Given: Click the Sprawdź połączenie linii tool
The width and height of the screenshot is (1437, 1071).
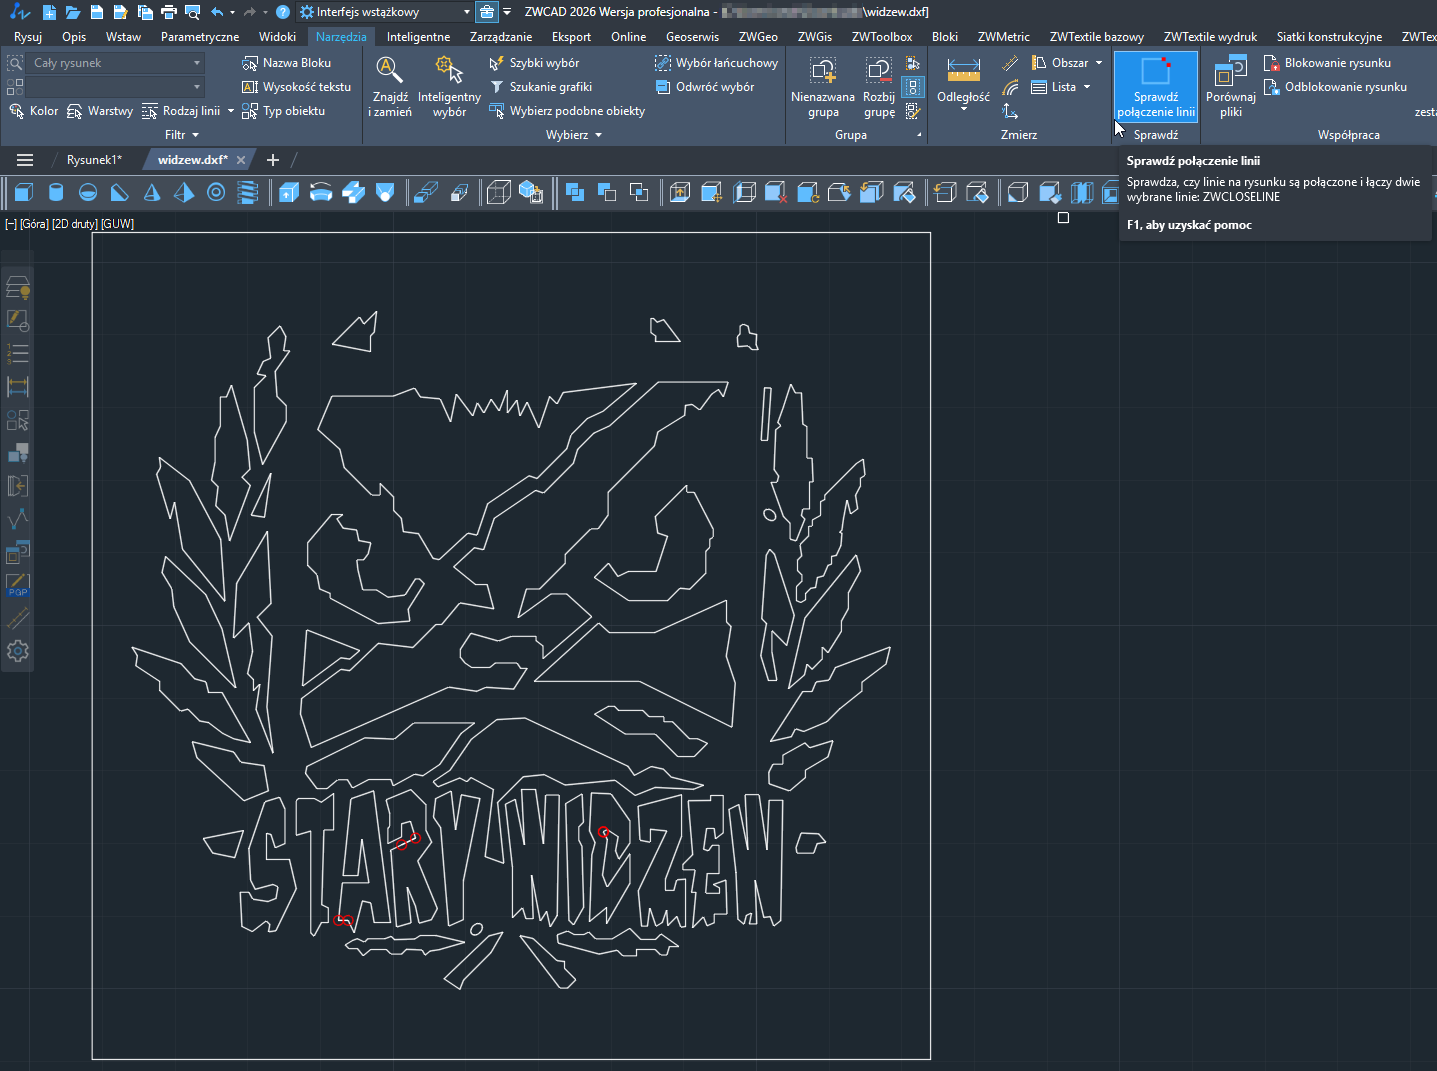Looking at the screenshot, I should coord(1155,86).
